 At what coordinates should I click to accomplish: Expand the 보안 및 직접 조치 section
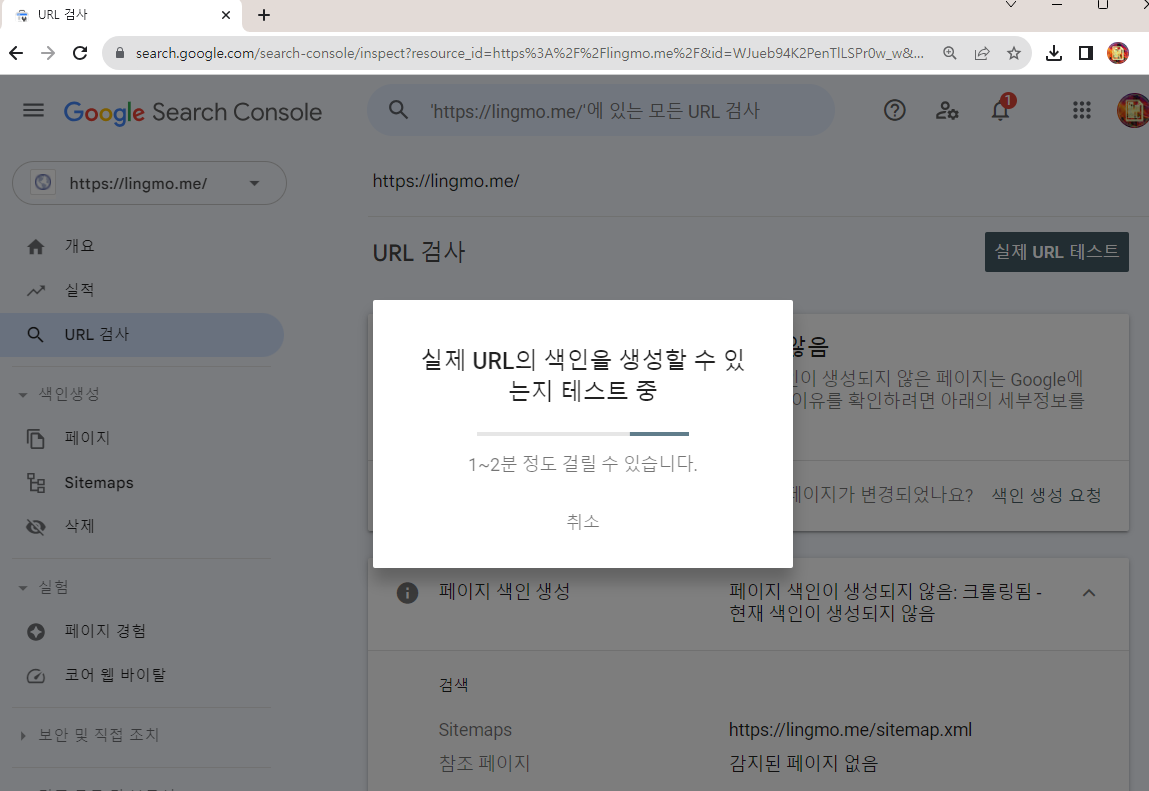(23, 735)
